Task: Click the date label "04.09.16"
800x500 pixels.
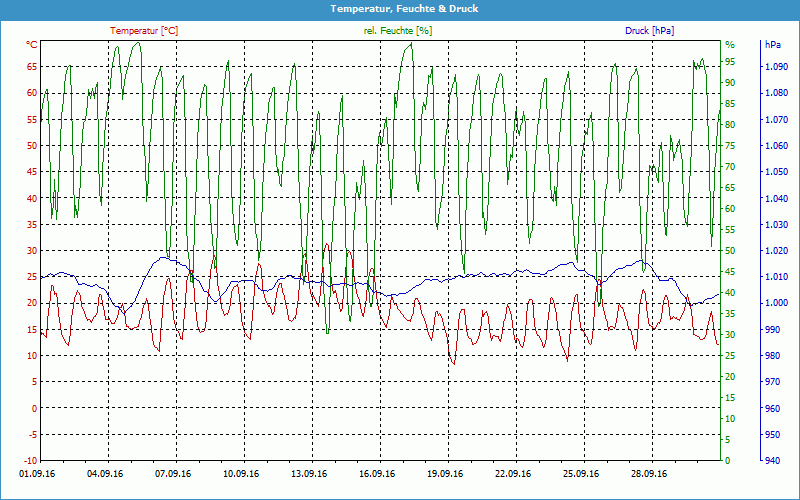Action: tap(105, 474)
